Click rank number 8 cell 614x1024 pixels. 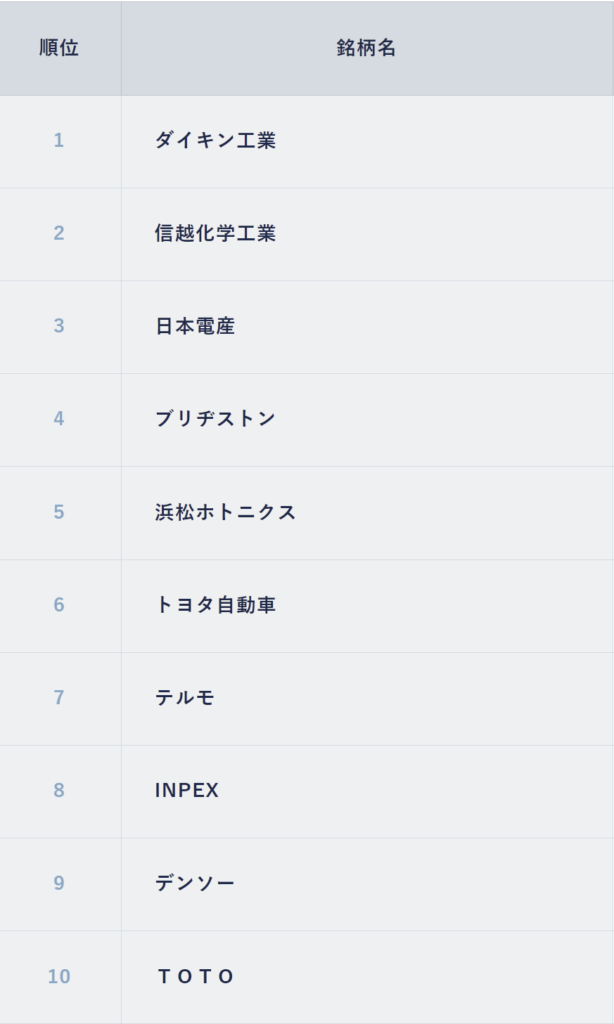[x=59, y=791]
